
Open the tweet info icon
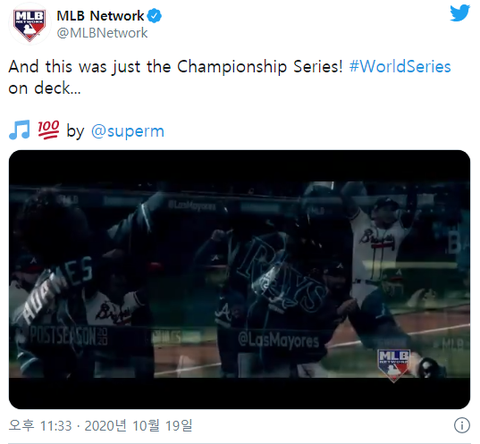(x=462, y=425)
